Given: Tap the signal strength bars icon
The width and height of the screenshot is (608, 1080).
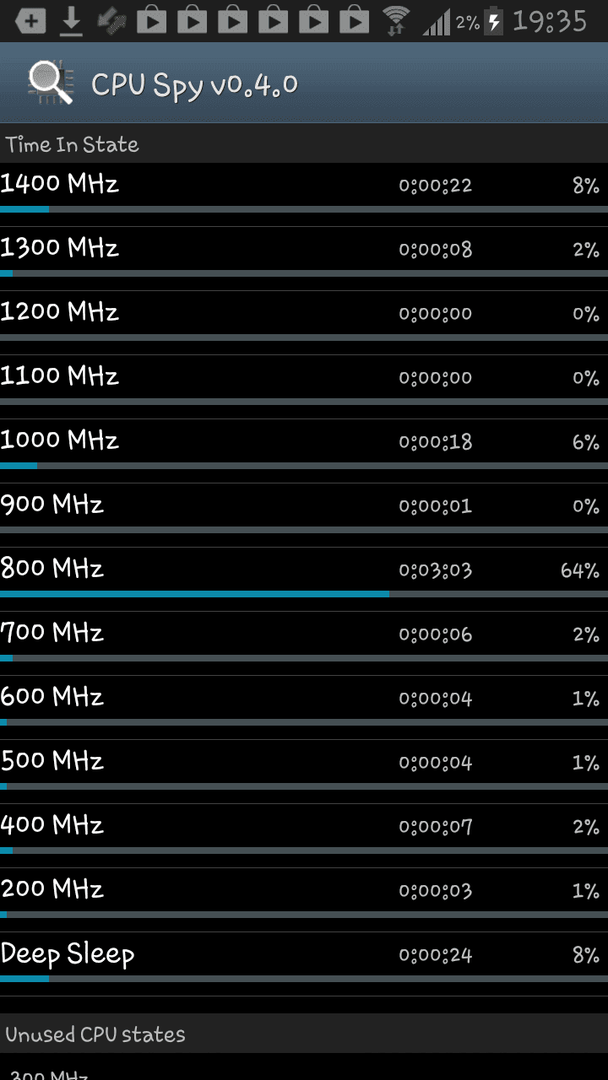Looking at the screenshot, I should [437, 21].
